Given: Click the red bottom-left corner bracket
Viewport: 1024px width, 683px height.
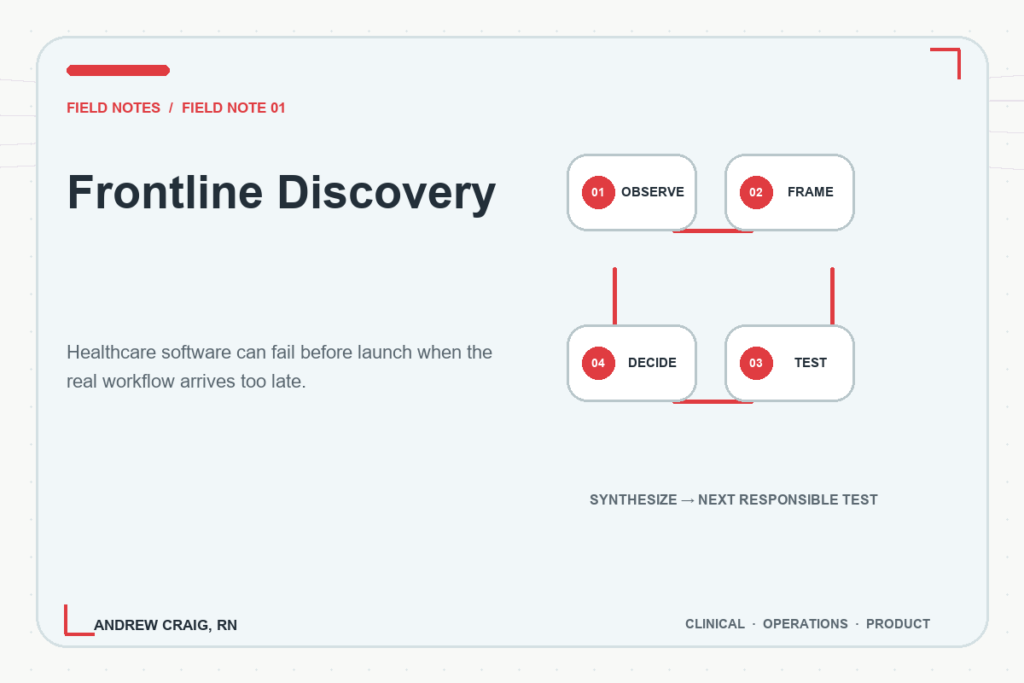Looking at the screenshot, I should pos(79,620).
